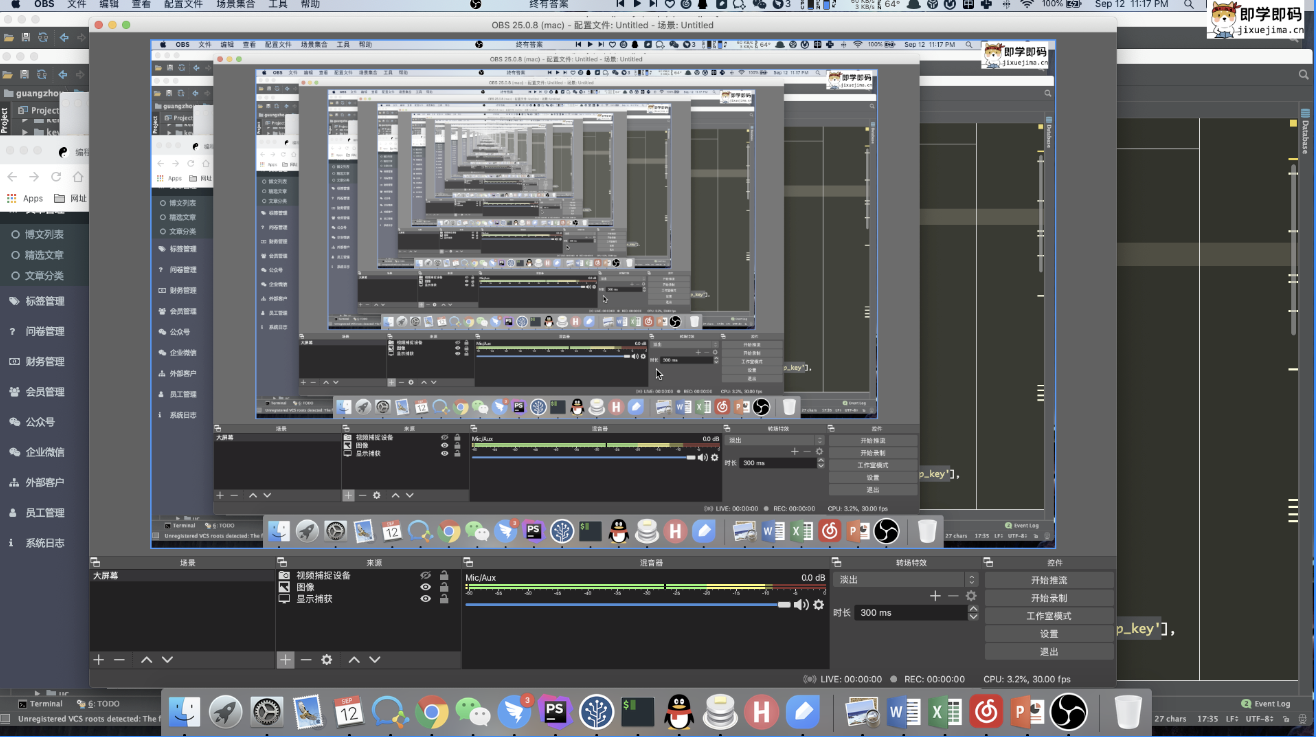The height and width of the screenshot is (737, 1316).
Task: Pop out the 转场特效 dock panel
Action: click(837, 563)
